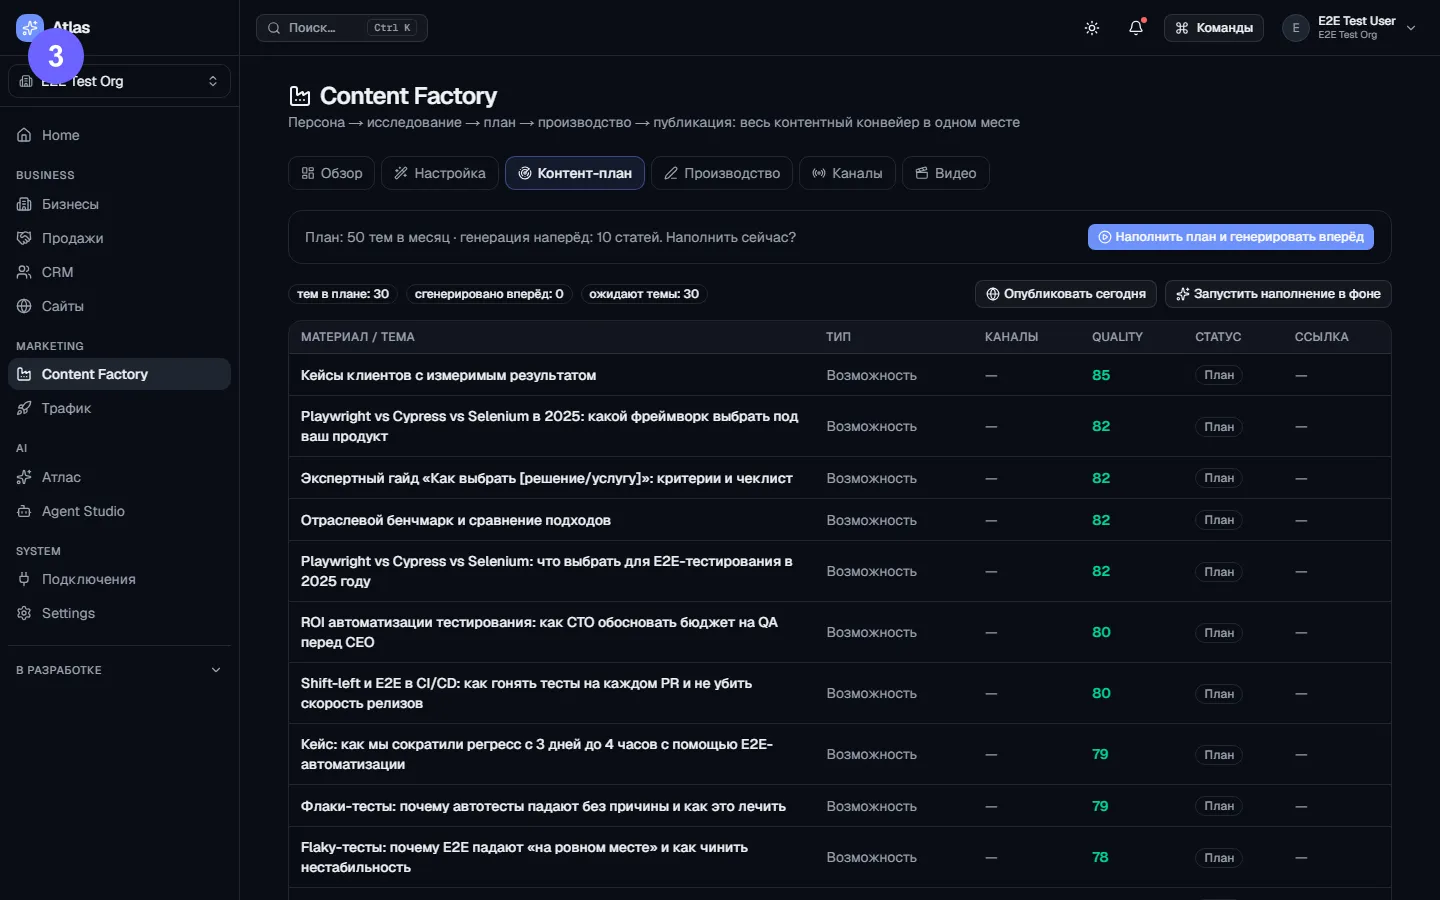Open the notifications bell icon

coord(1136,28)
